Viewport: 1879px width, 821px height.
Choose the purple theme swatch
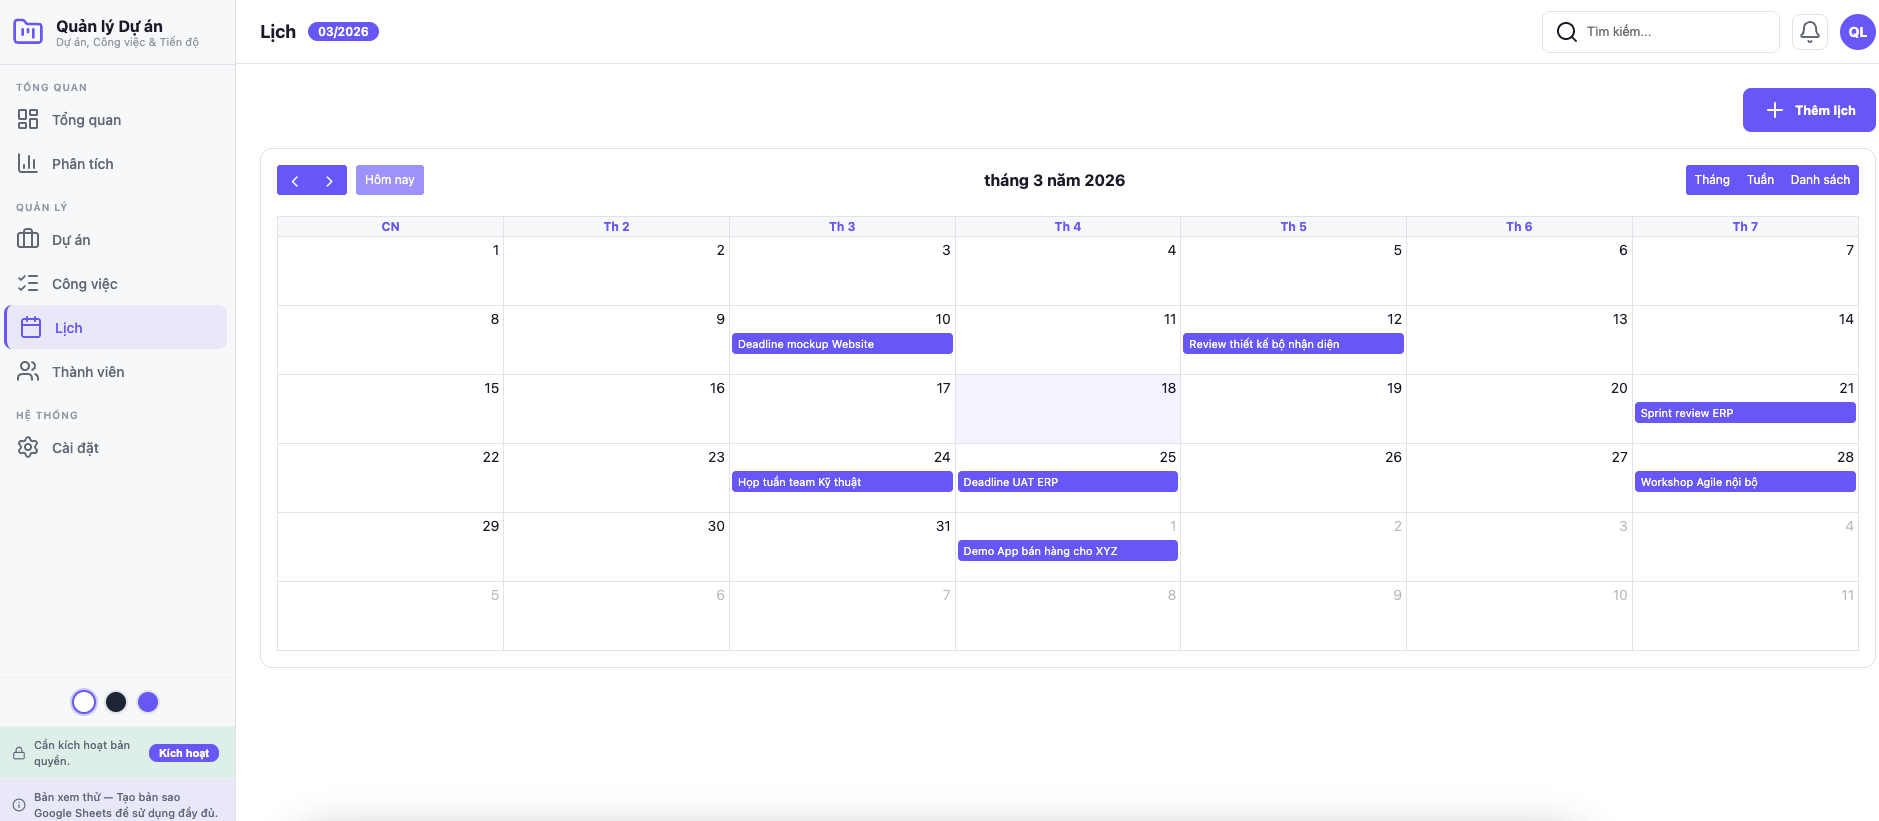[148, 702]
